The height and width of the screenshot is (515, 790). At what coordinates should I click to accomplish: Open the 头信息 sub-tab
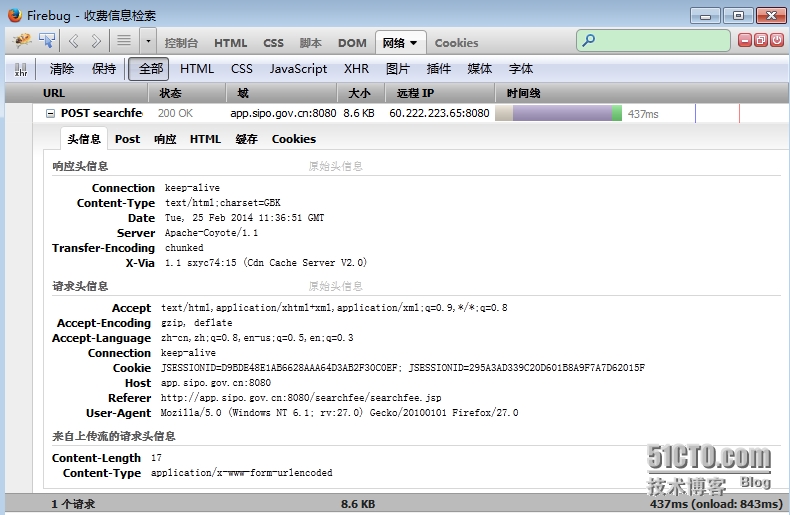click(84, 139)
